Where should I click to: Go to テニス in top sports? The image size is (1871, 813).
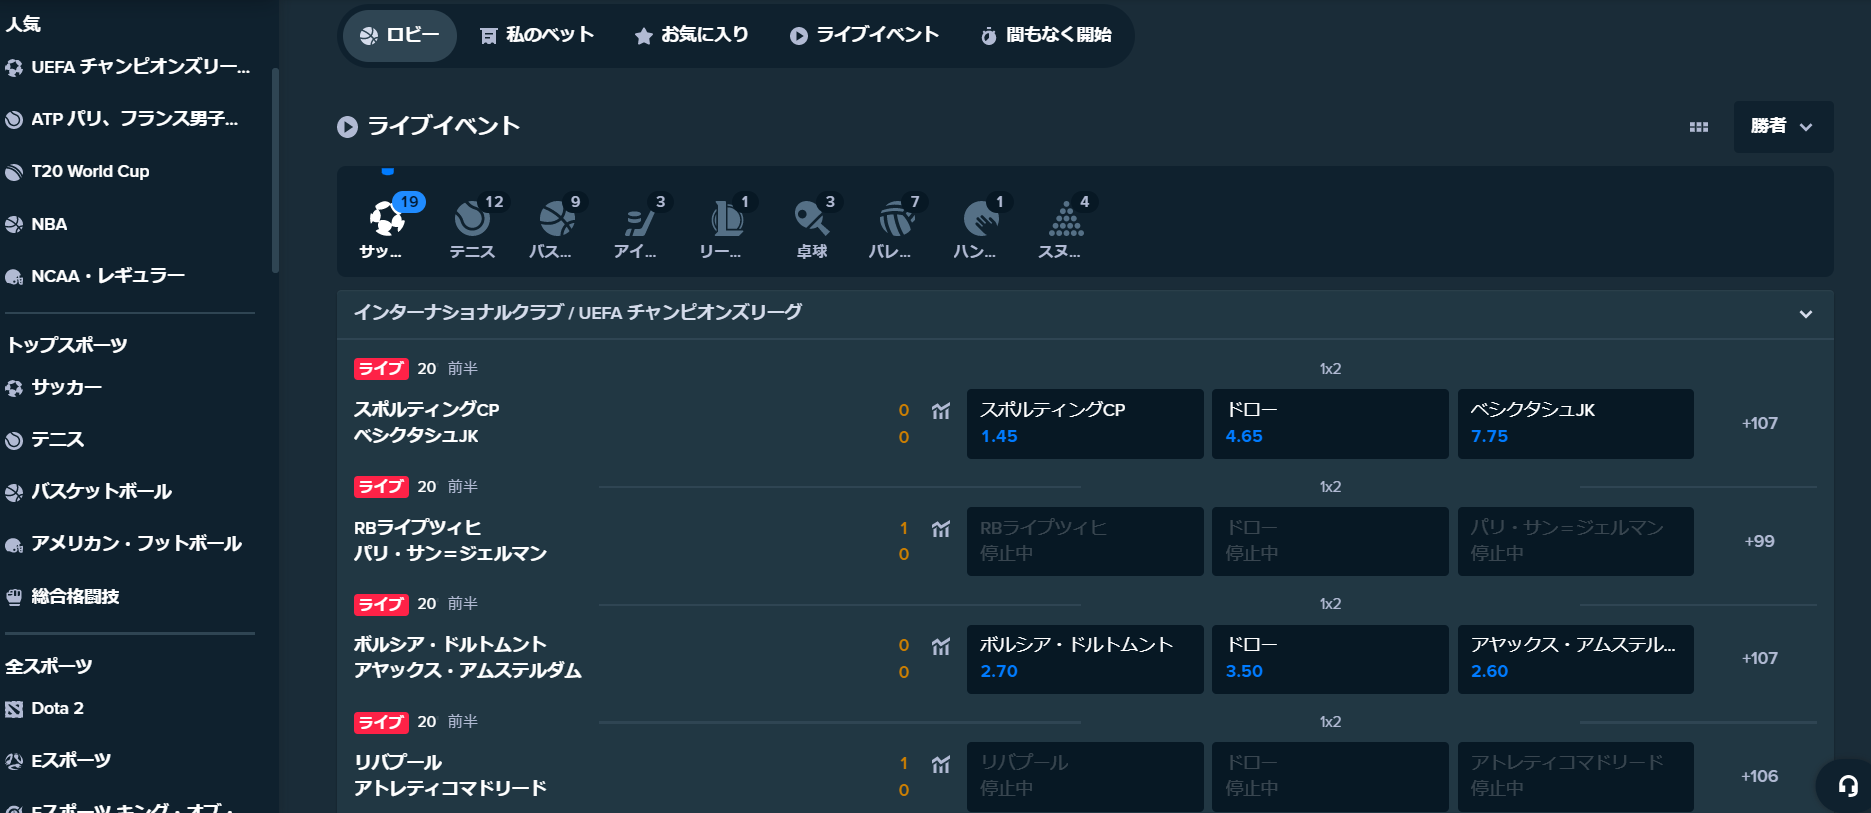coord(45,440)
